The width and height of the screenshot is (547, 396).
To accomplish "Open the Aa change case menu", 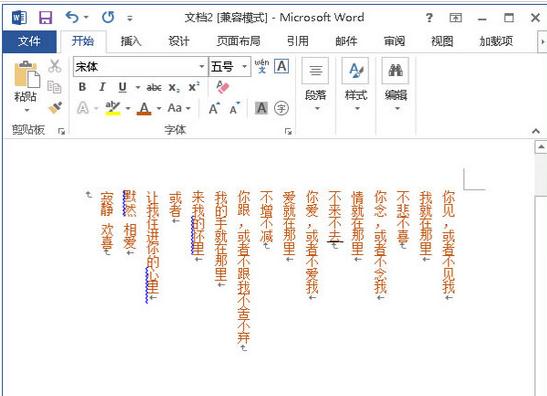I will (179, 108).
